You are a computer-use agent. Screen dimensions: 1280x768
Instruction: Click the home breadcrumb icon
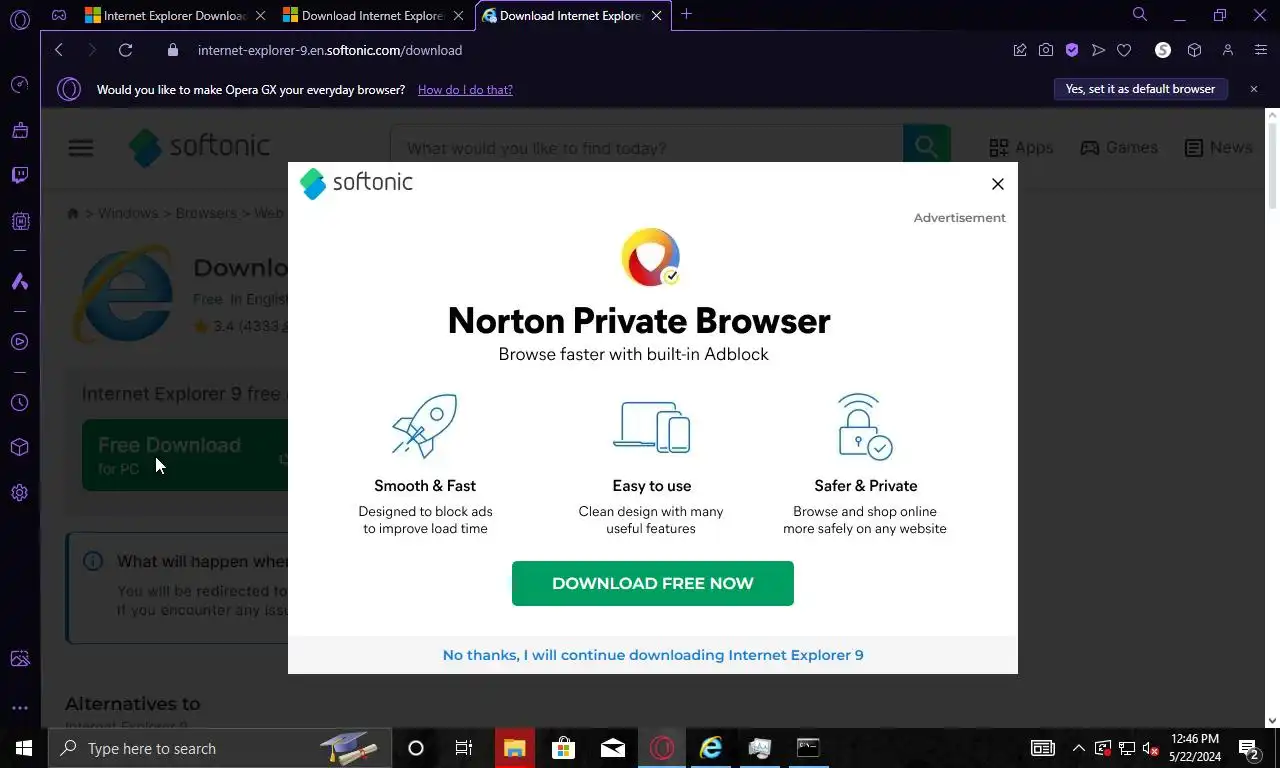tap(73, 213)
